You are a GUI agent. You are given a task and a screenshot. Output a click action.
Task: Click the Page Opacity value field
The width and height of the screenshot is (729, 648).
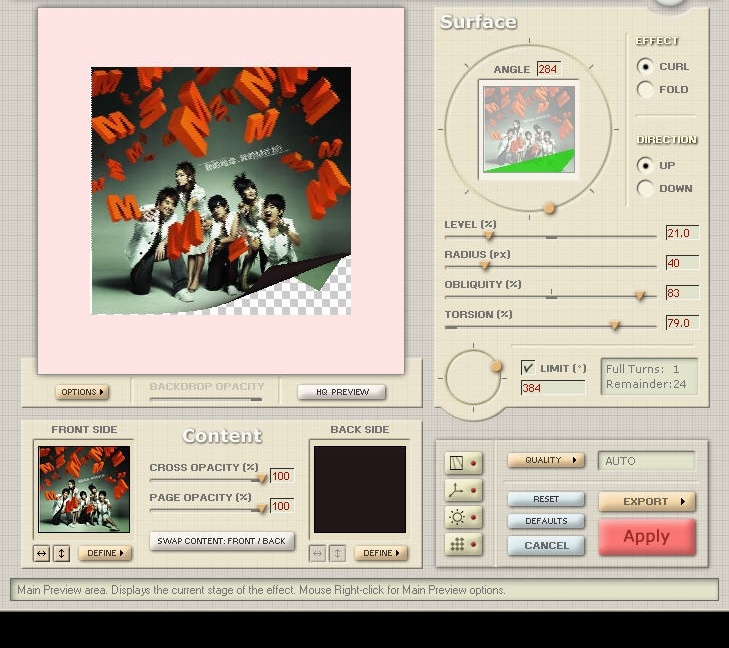(282, 506)
